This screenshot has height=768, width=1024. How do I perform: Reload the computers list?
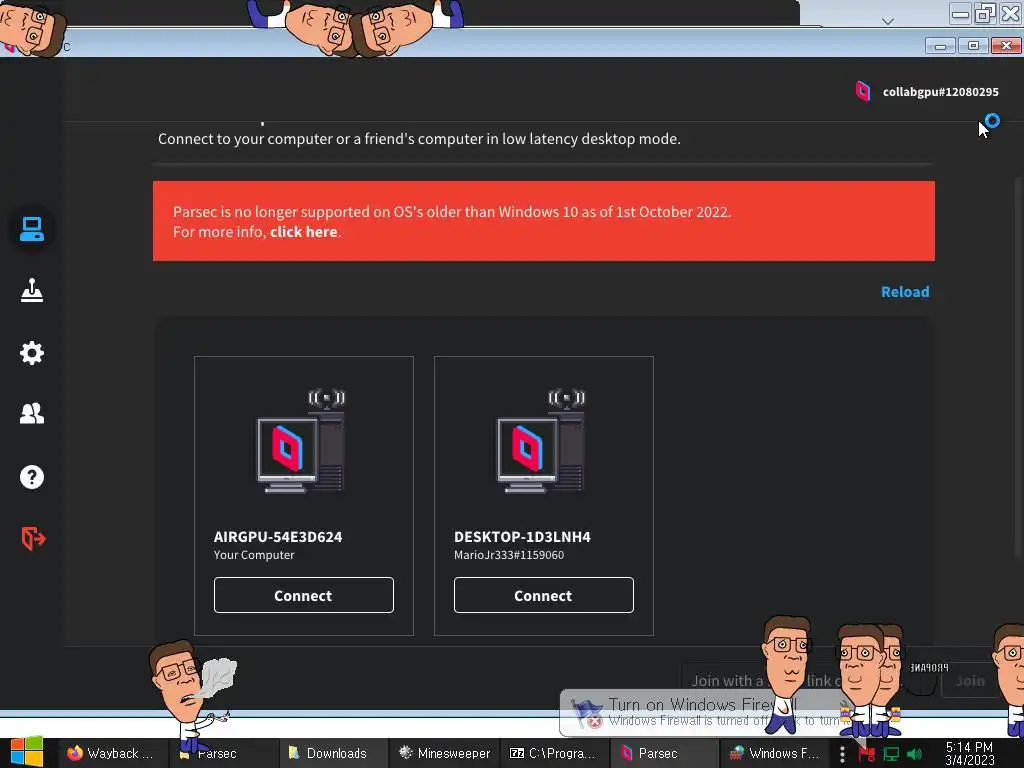[905, 292]
